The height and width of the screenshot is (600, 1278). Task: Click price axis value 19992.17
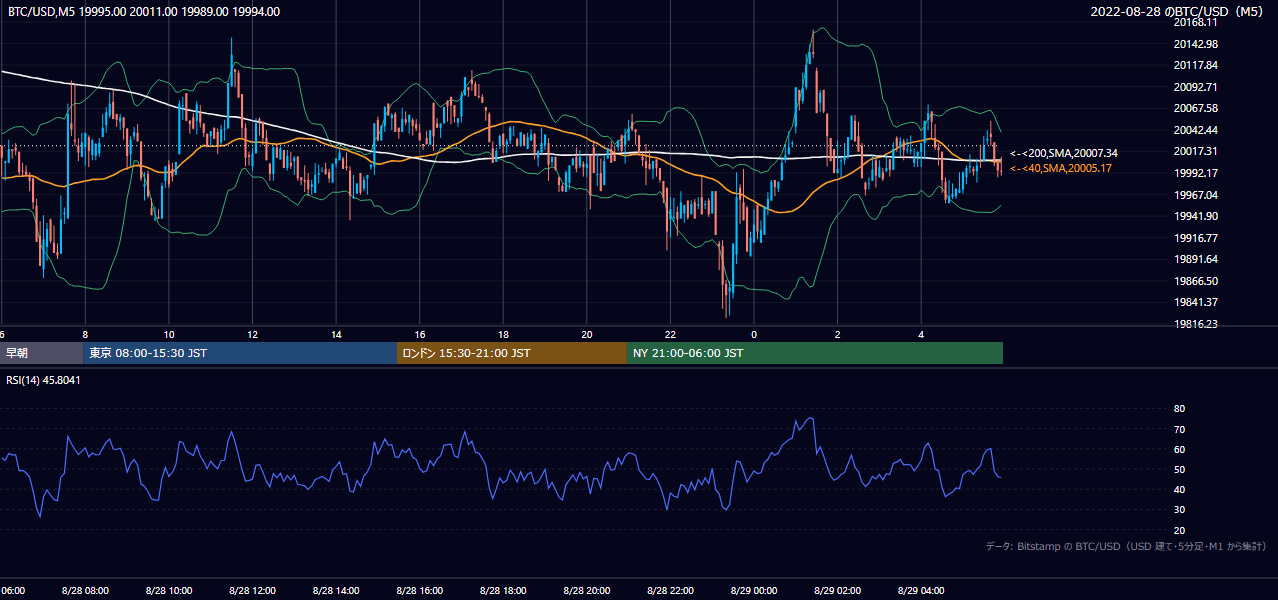point(1196,173)
